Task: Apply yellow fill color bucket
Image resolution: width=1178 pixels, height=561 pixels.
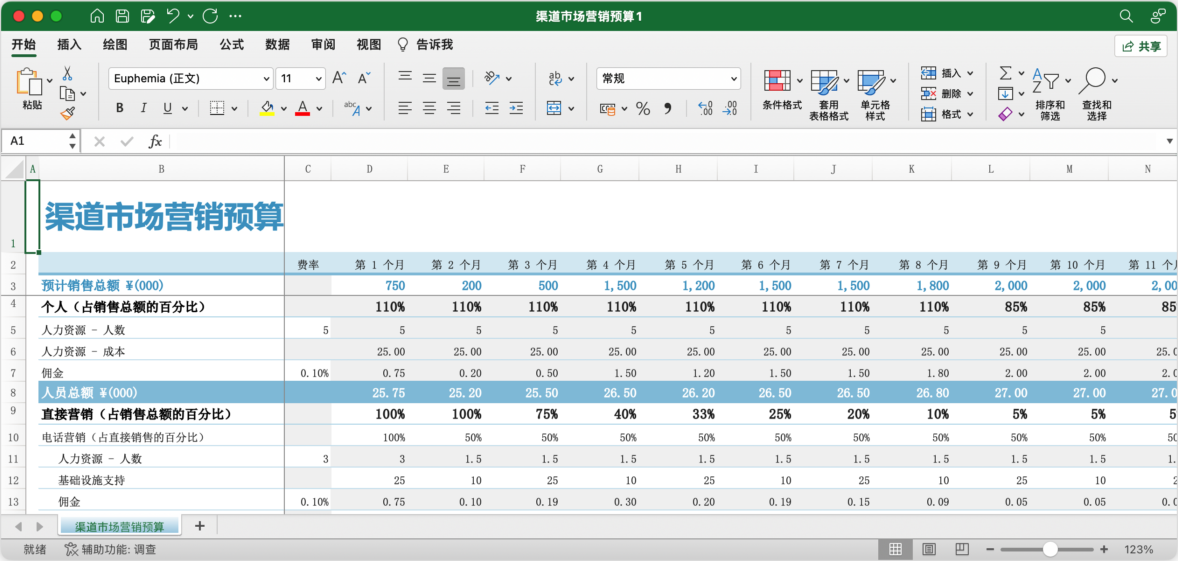Action: (267, 109)
